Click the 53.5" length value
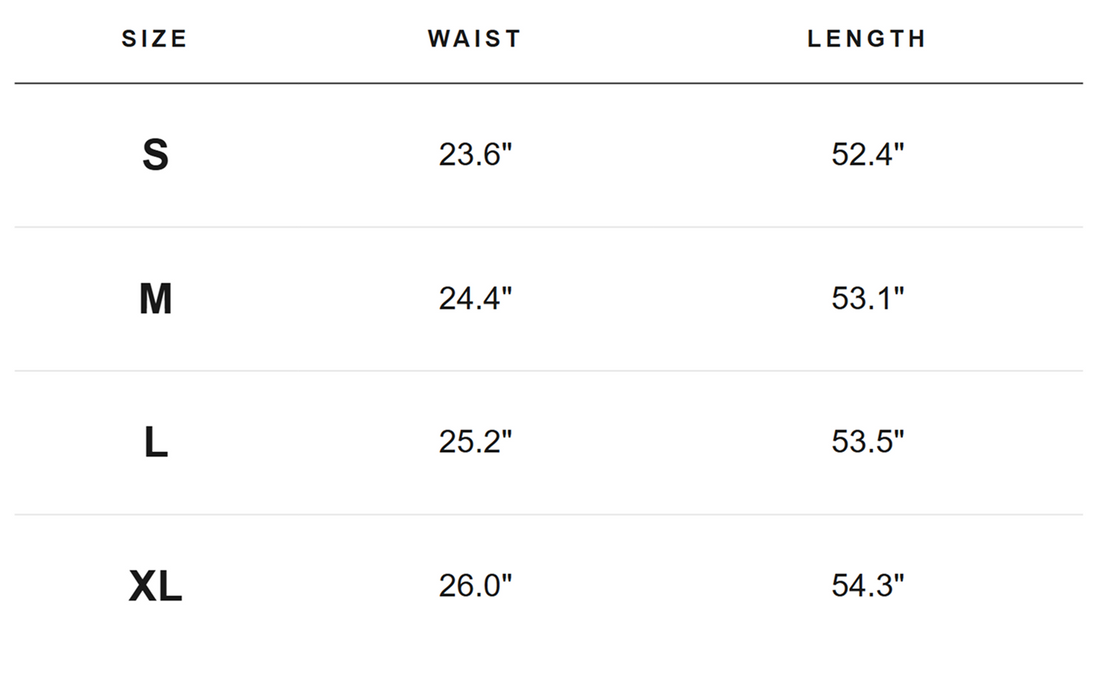 (x=867, y=442)
